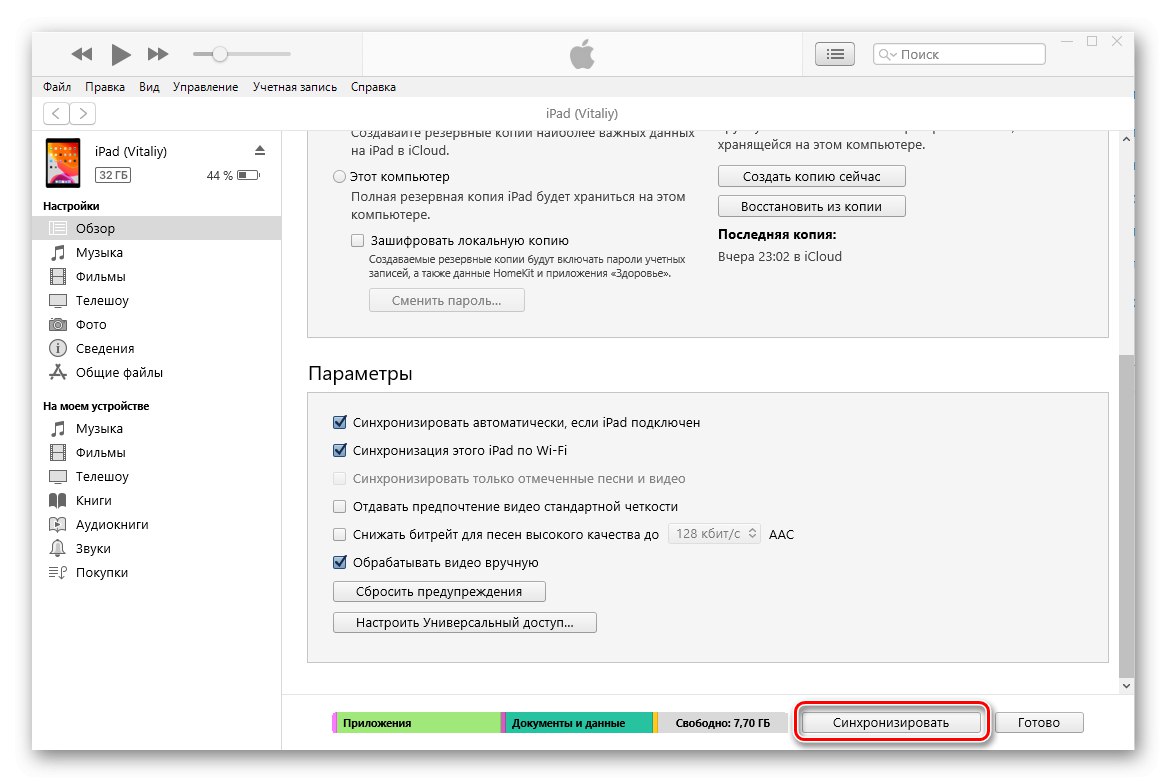Open the list view icon button

click(836, 54)
